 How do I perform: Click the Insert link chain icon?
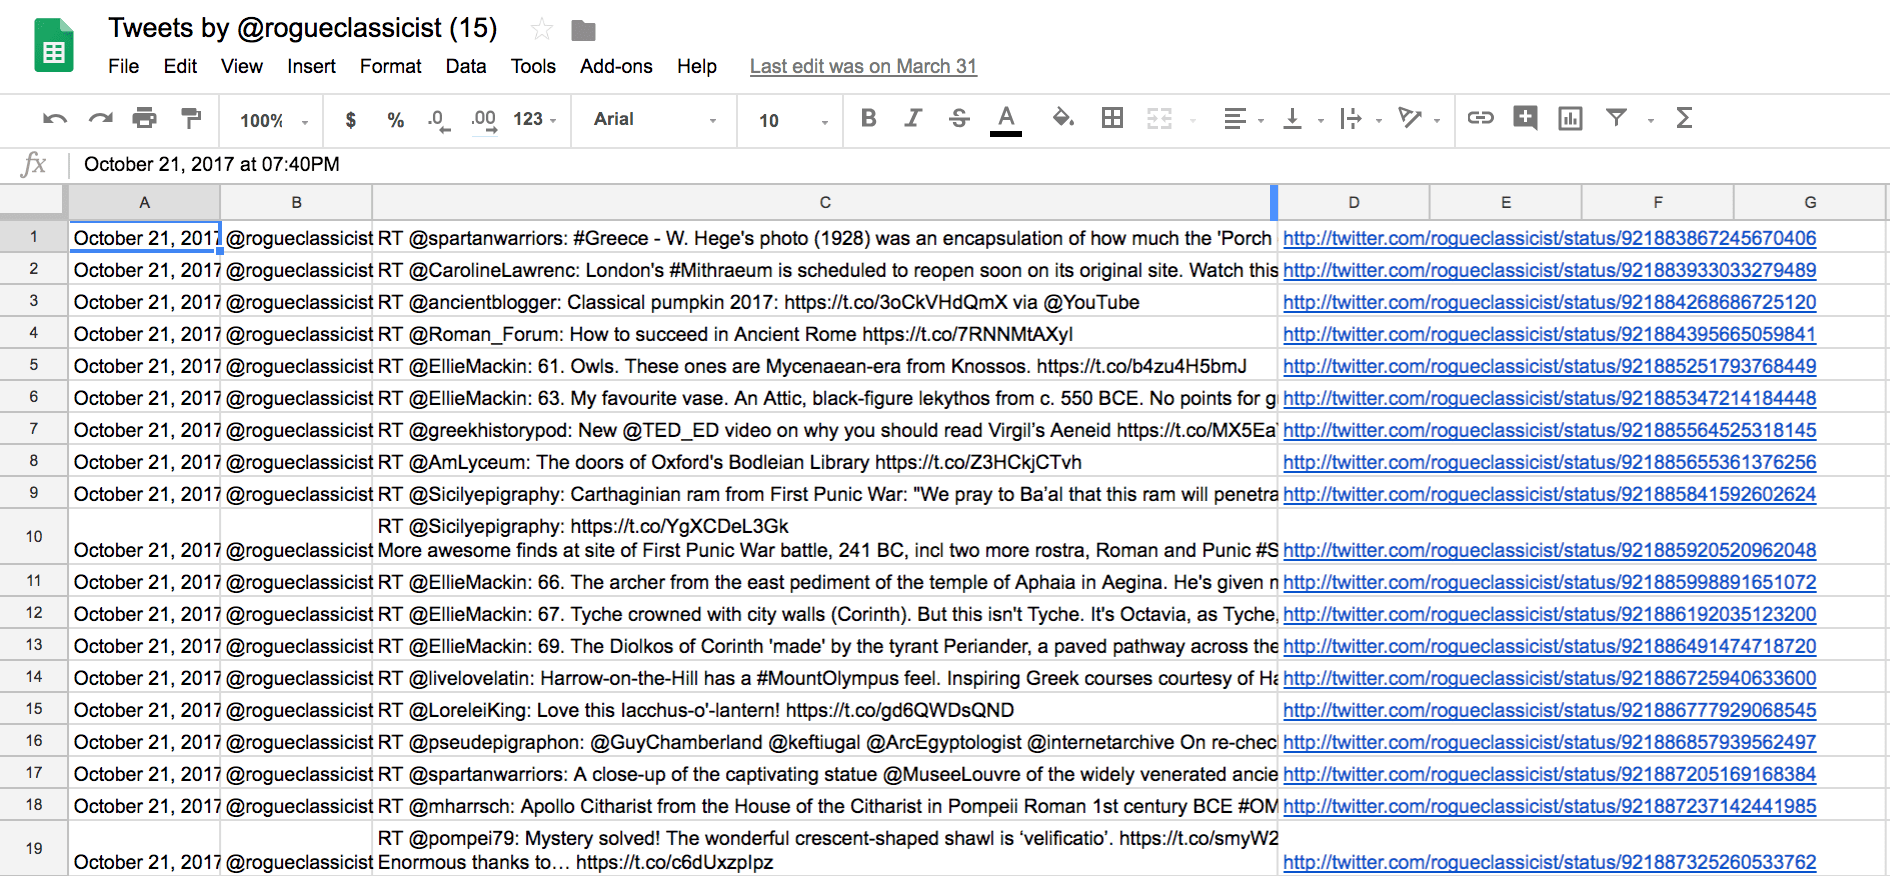(1480, 118)
